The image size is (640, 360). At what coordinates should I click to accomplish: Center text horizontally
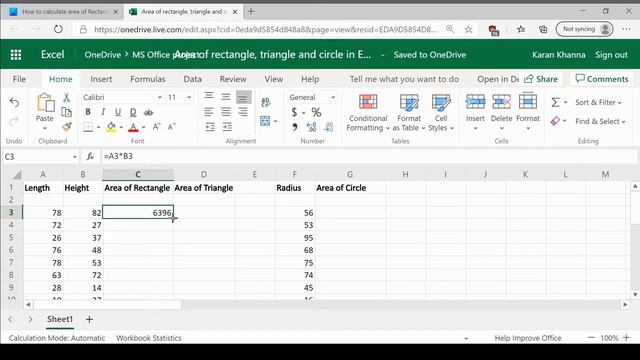point(226,112)
